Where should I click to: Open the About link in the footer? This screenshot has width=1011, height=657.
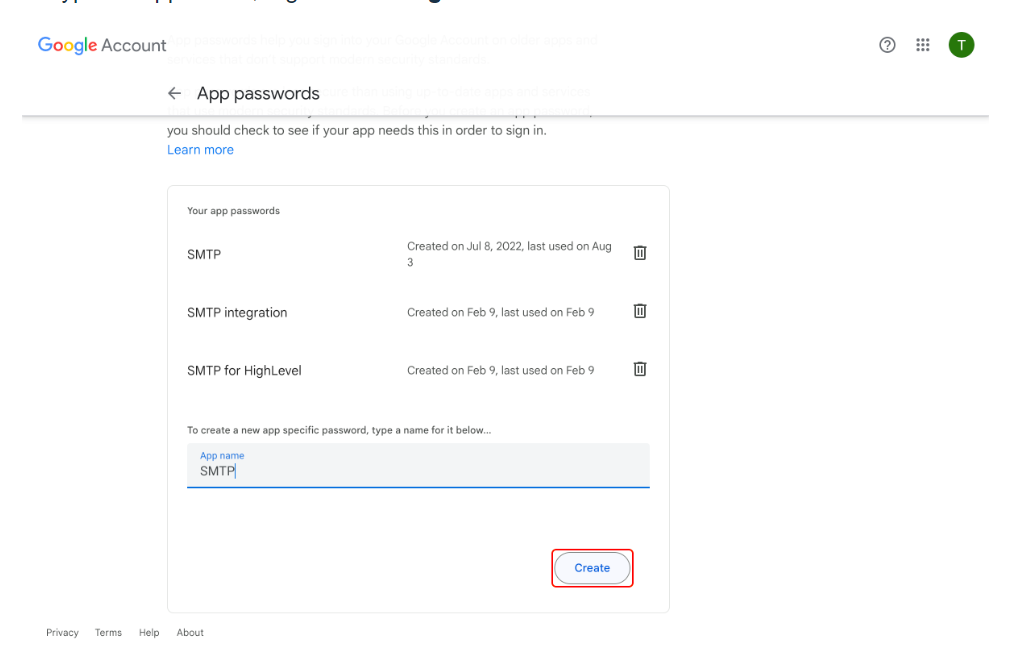(x=190, y=633)
